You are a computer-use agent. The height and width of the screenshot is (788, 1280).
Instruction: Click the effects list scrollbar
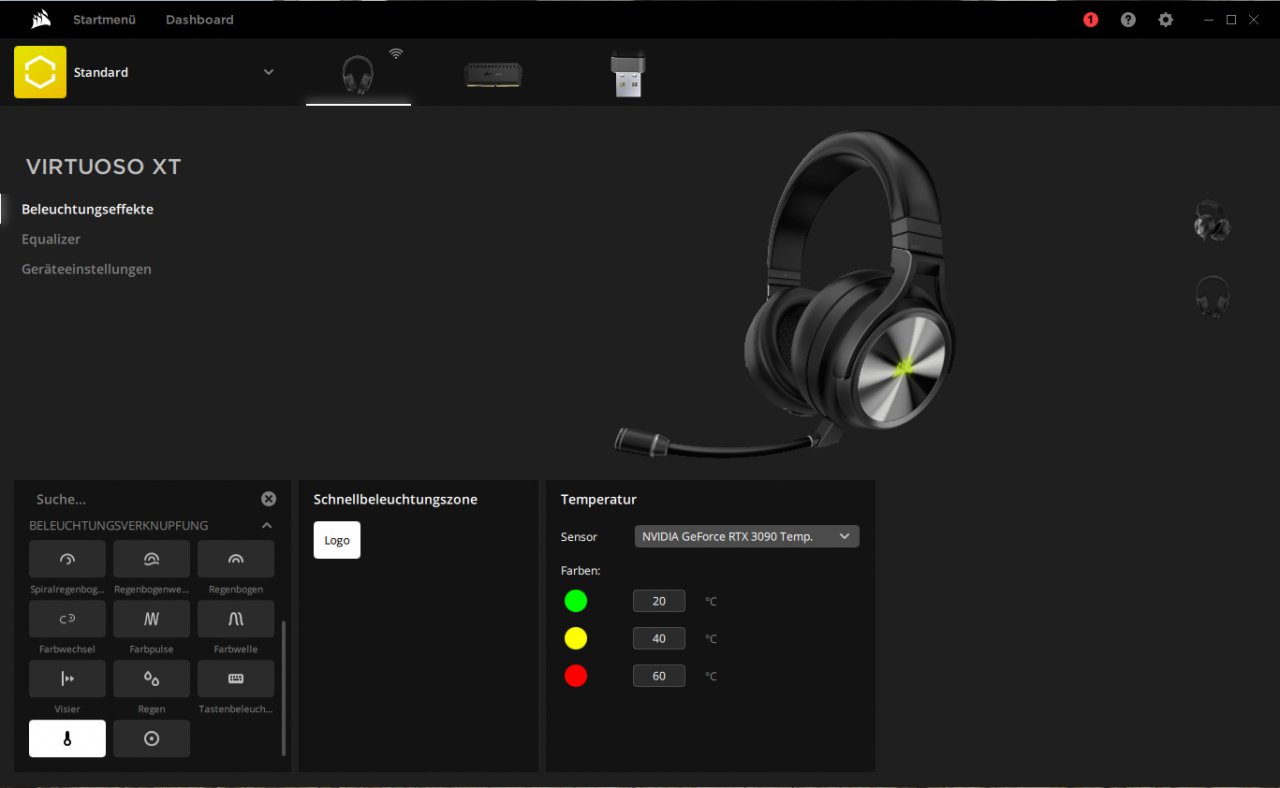point(284,687)
